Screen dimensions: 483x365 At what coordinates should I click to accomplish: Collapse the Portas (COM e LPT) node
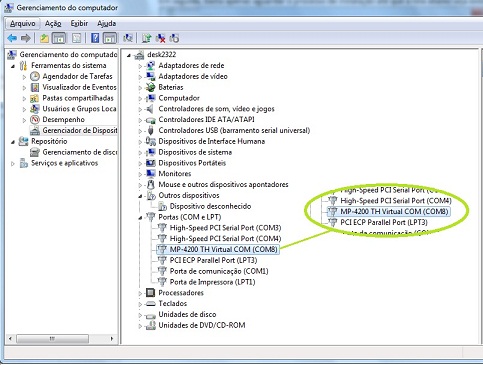(x=140, y=218)
